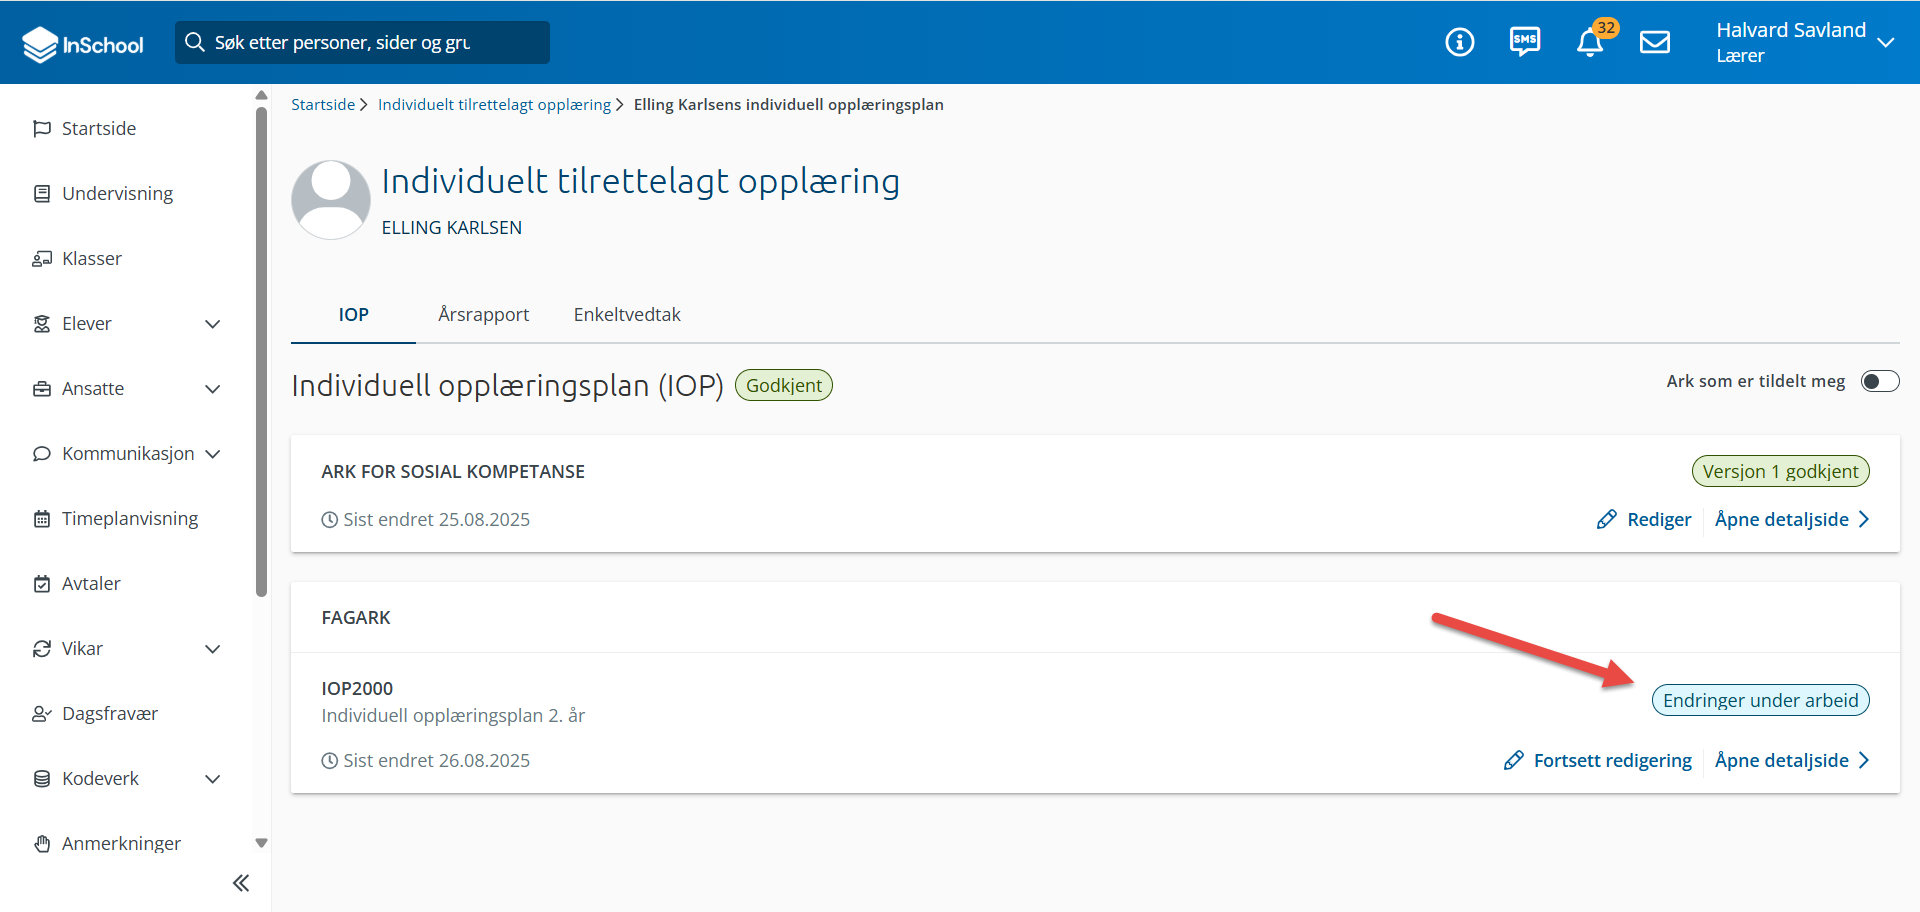Click 'Individuell opplæringsplan 2. år' text

pyautogui.click(x=453, y=715)
